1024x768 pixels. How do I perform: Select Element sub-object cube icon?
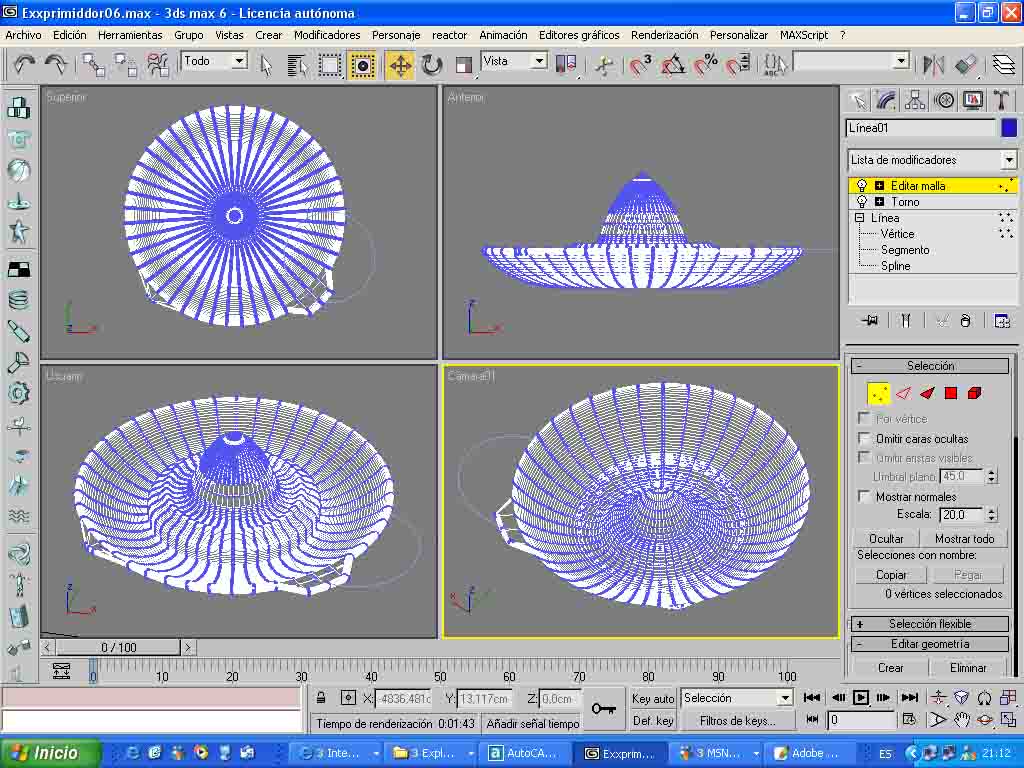pyautogui.click(x=974, y=393)
